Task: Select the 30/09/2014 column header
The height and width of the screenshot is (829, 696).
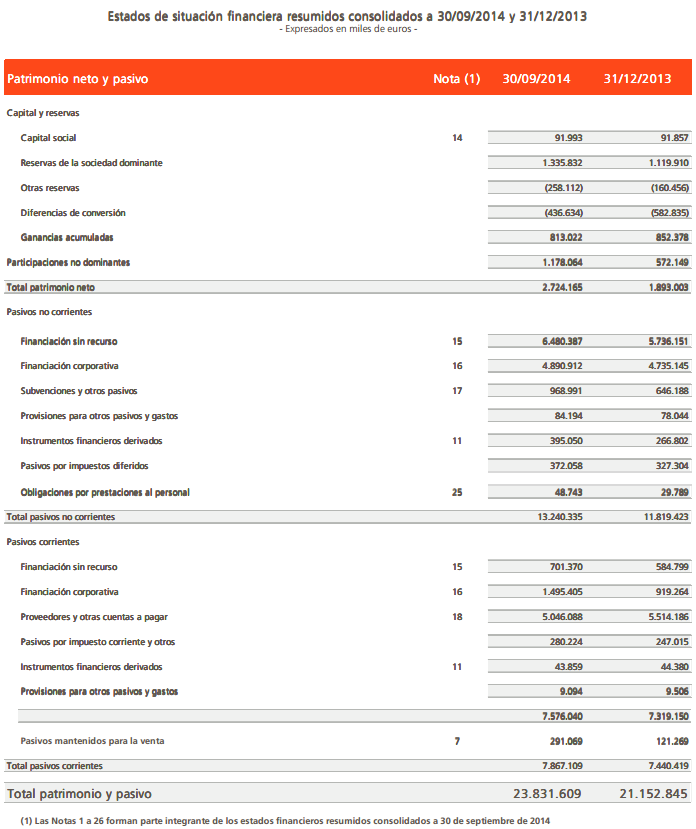Action: [x=537, y=78]
